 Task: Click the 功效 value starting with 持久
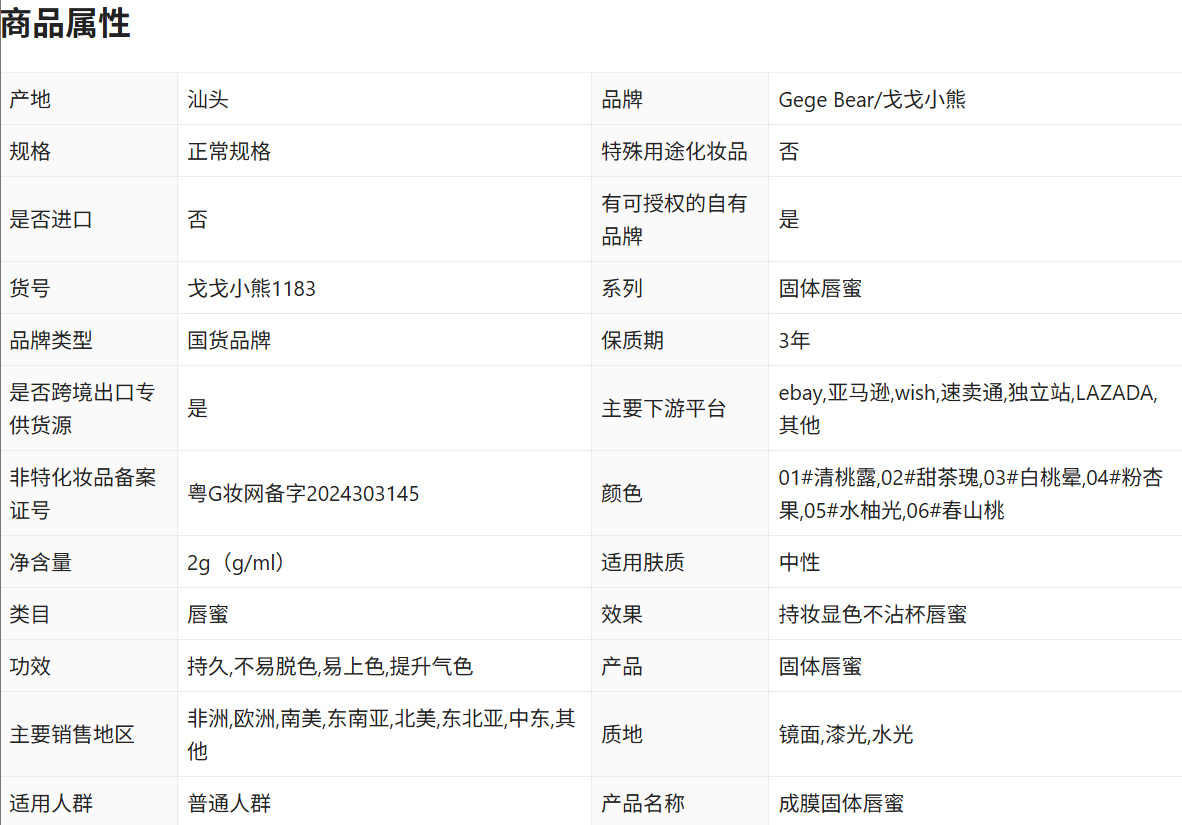coord(329,666)
